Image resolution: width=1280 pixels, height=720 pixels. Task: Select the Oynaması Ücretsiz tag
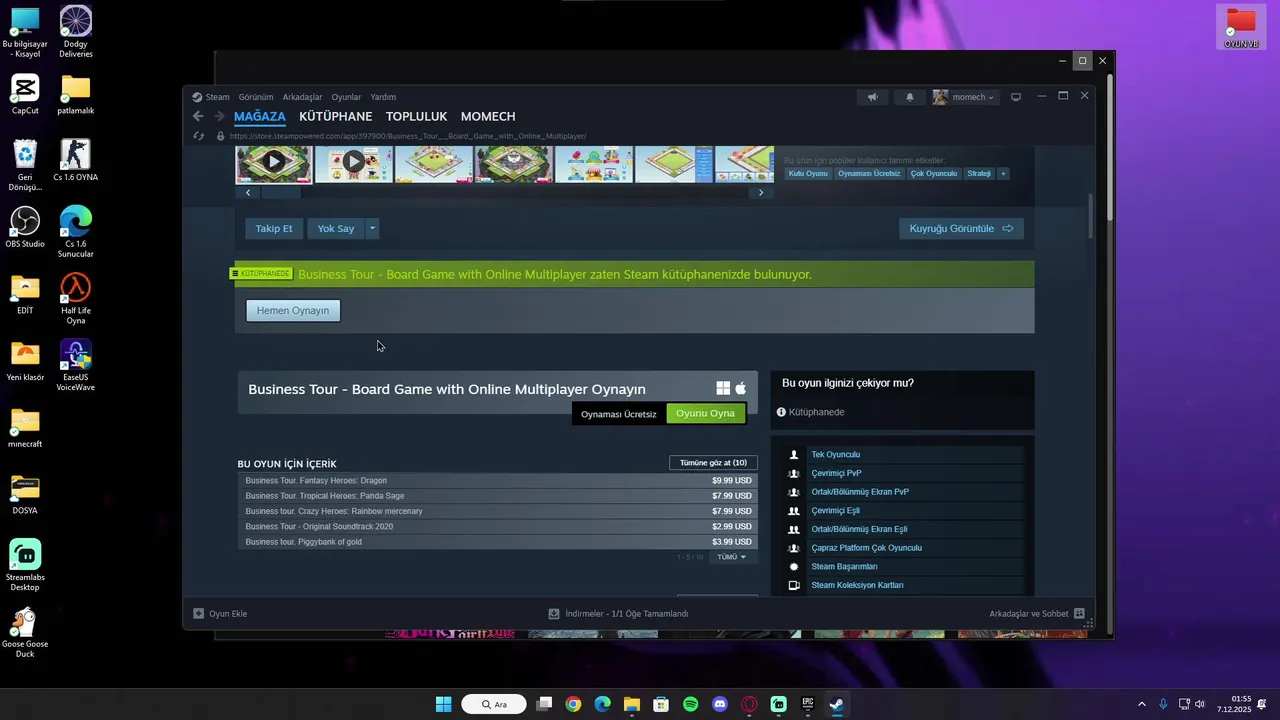click(869, 173)
